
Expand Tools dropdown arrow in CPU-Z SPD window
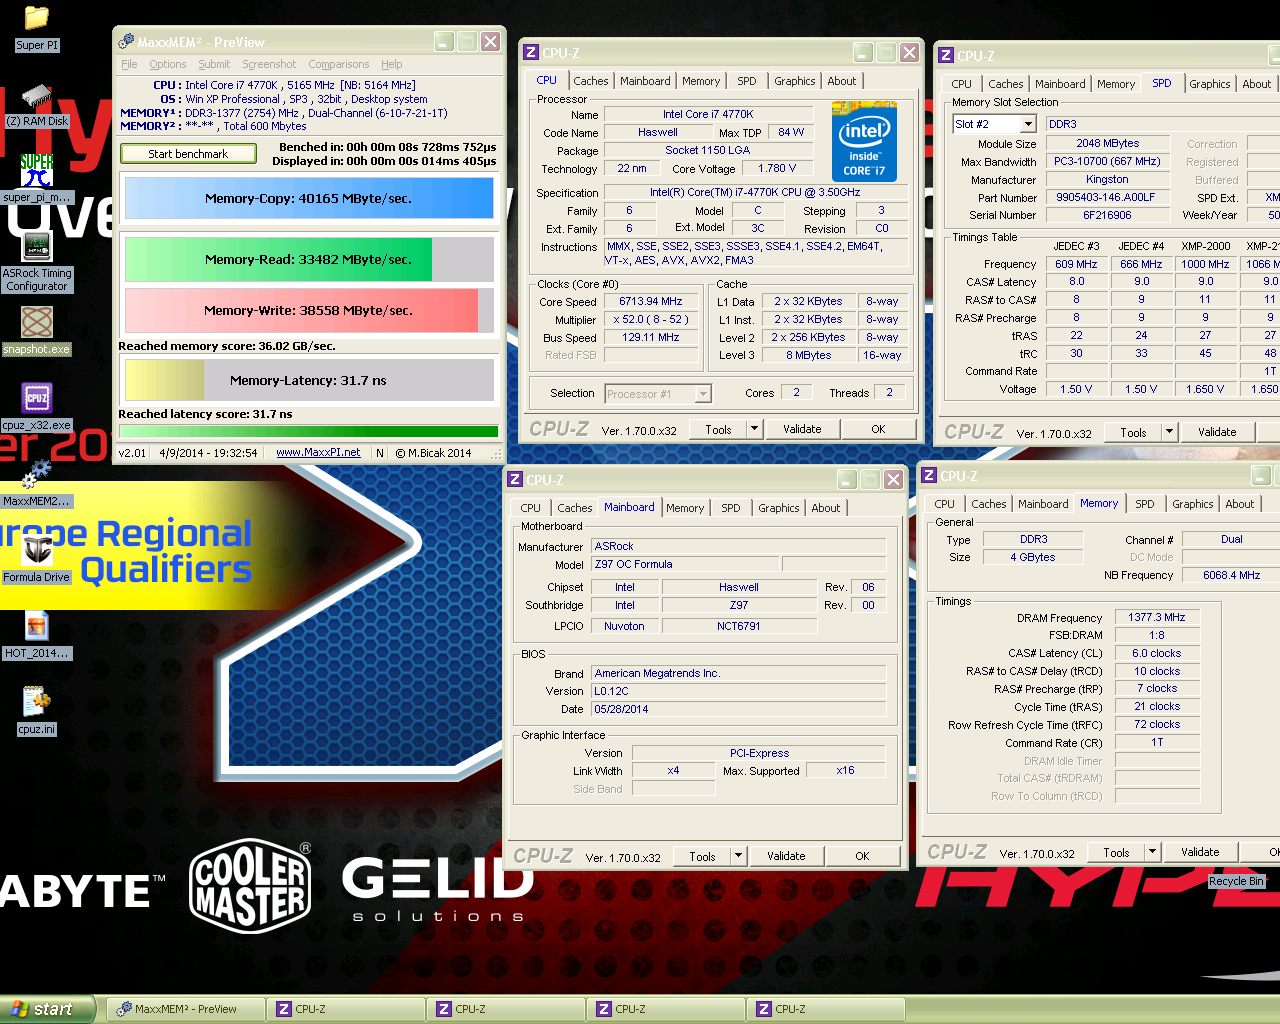pos(1170,432)
